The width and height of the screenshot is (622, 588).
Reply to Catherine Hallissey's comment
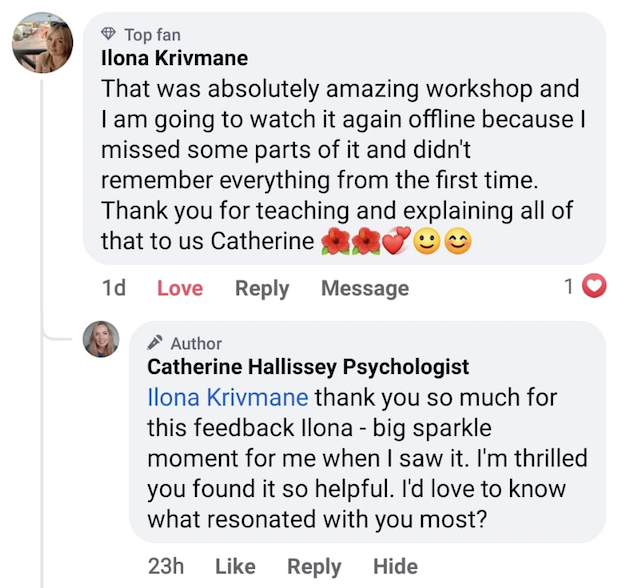coord(314,566)
